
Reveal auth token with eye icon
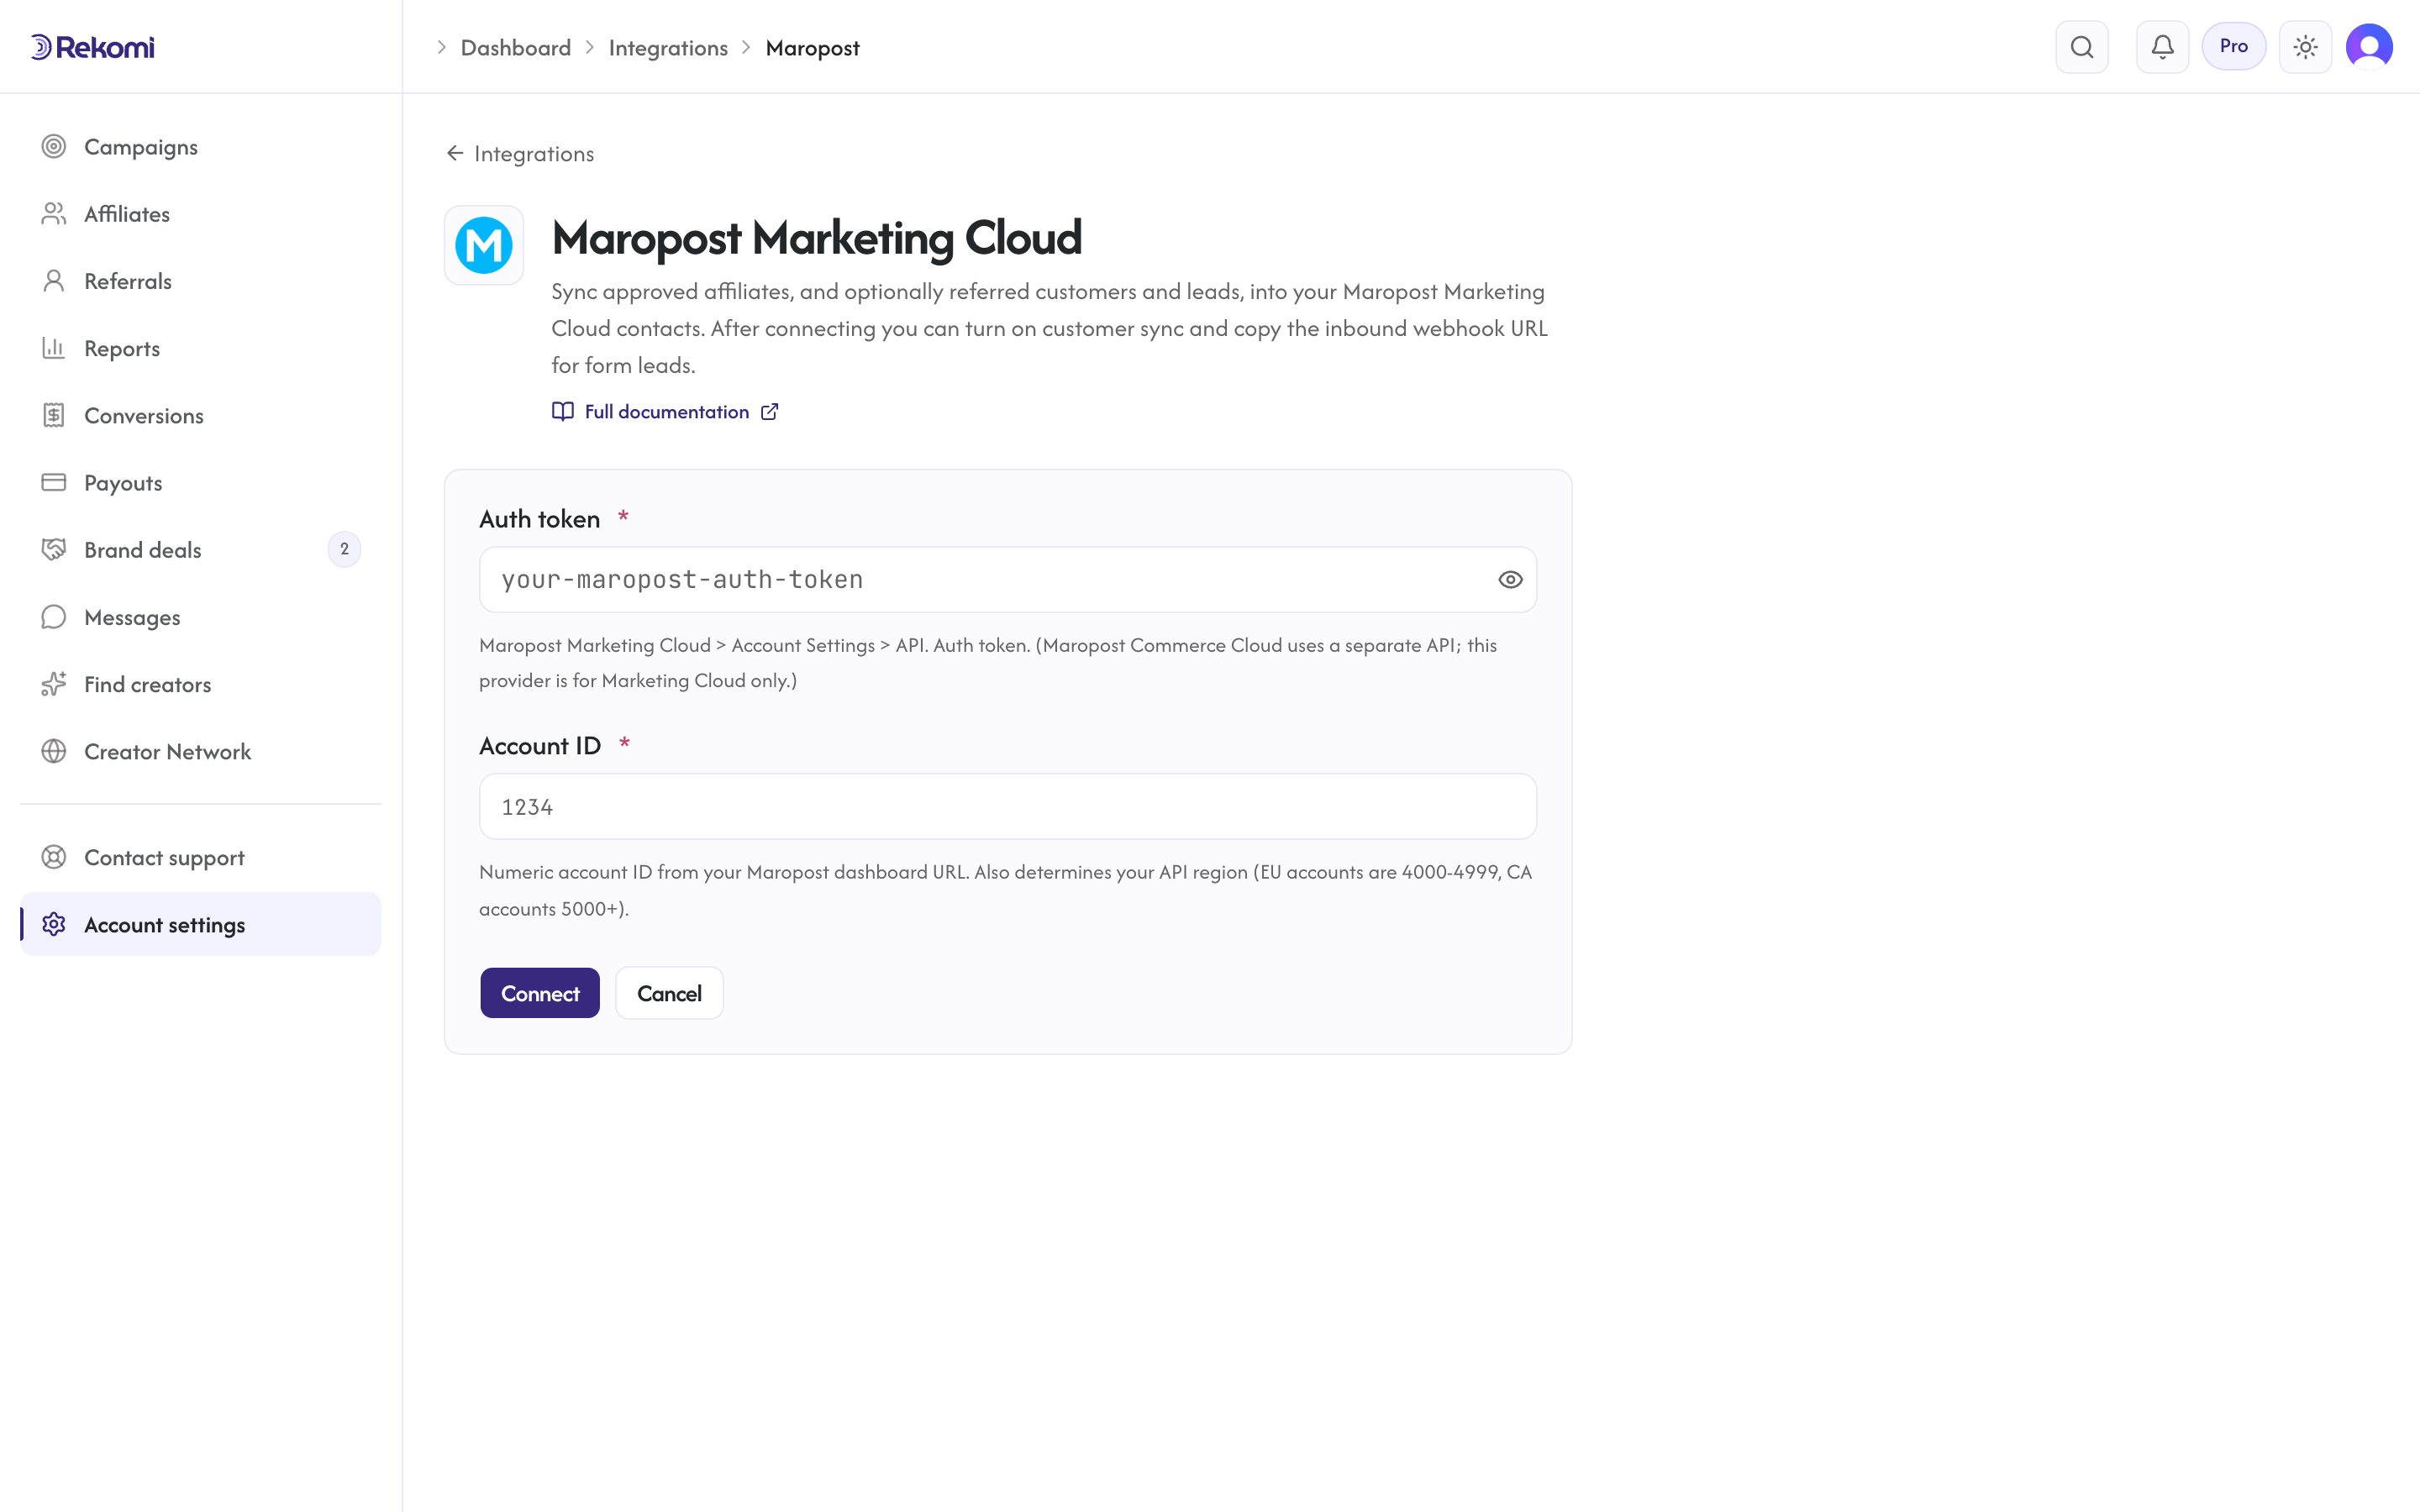[1510, 580]
